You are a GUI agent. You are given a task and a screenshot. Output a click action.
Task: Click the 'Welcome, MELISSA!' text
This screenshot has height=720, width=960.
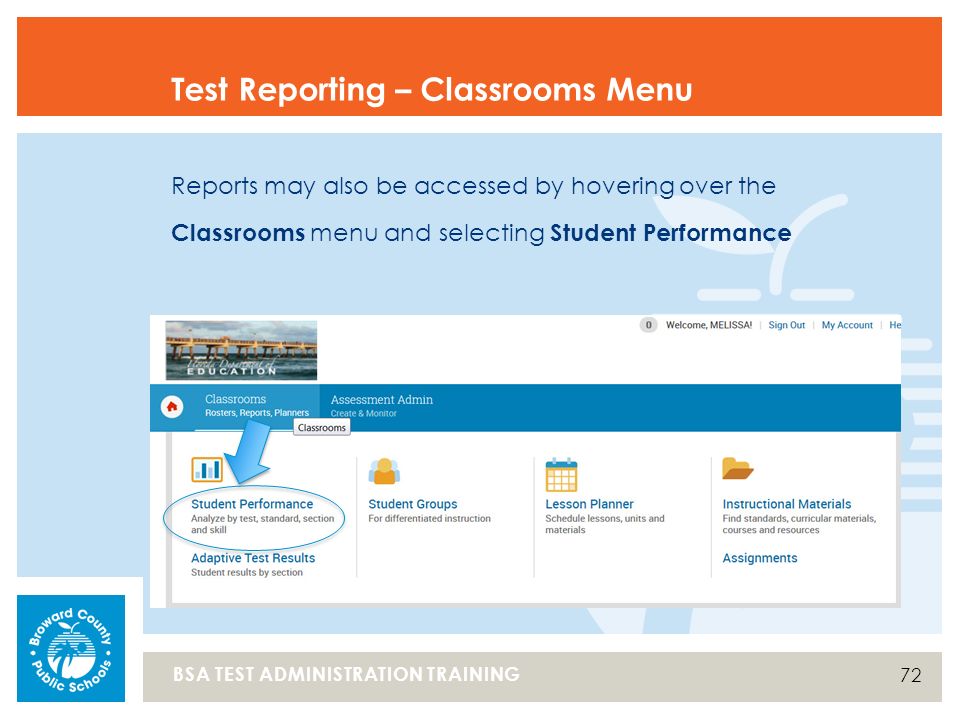point(709,325)
